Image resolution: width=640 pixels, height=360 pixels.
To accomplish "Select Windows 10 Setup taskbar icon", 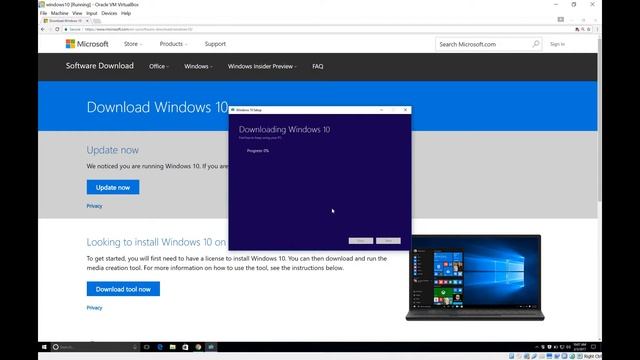I will [x=211, y=347].
